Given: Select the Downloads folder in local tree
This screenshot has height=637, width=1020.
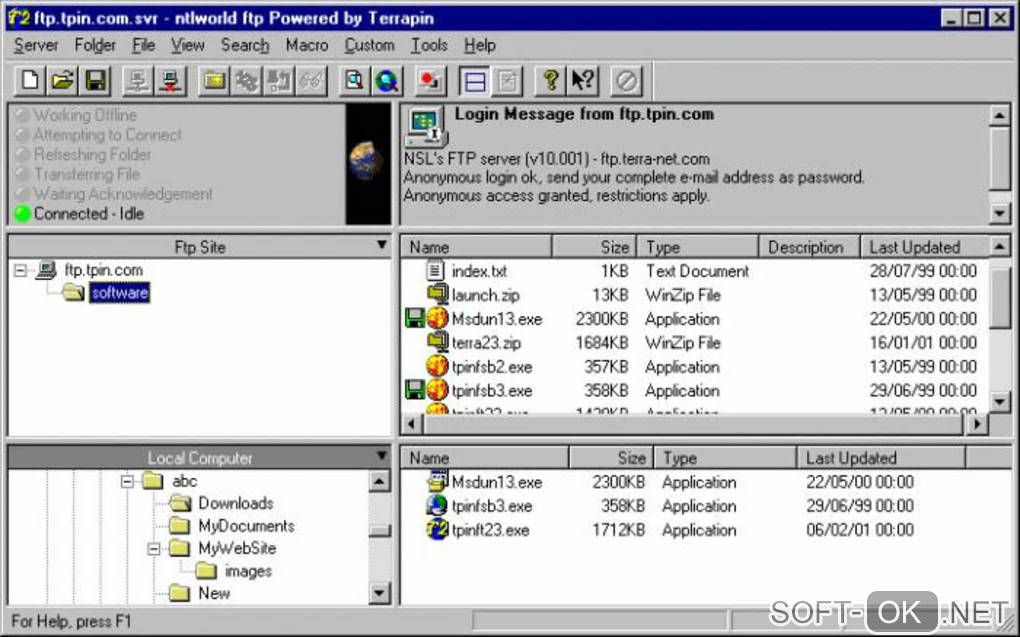Looking at the screenshot, I should point(235,503).
